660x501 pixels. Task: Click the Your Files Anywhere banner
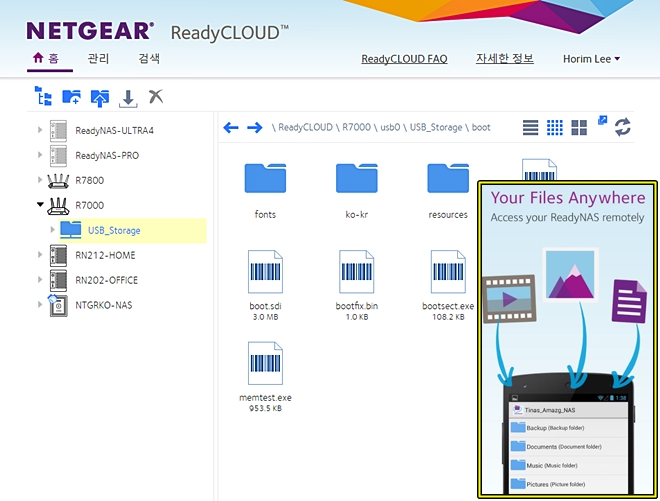click(x=567, y=340)
